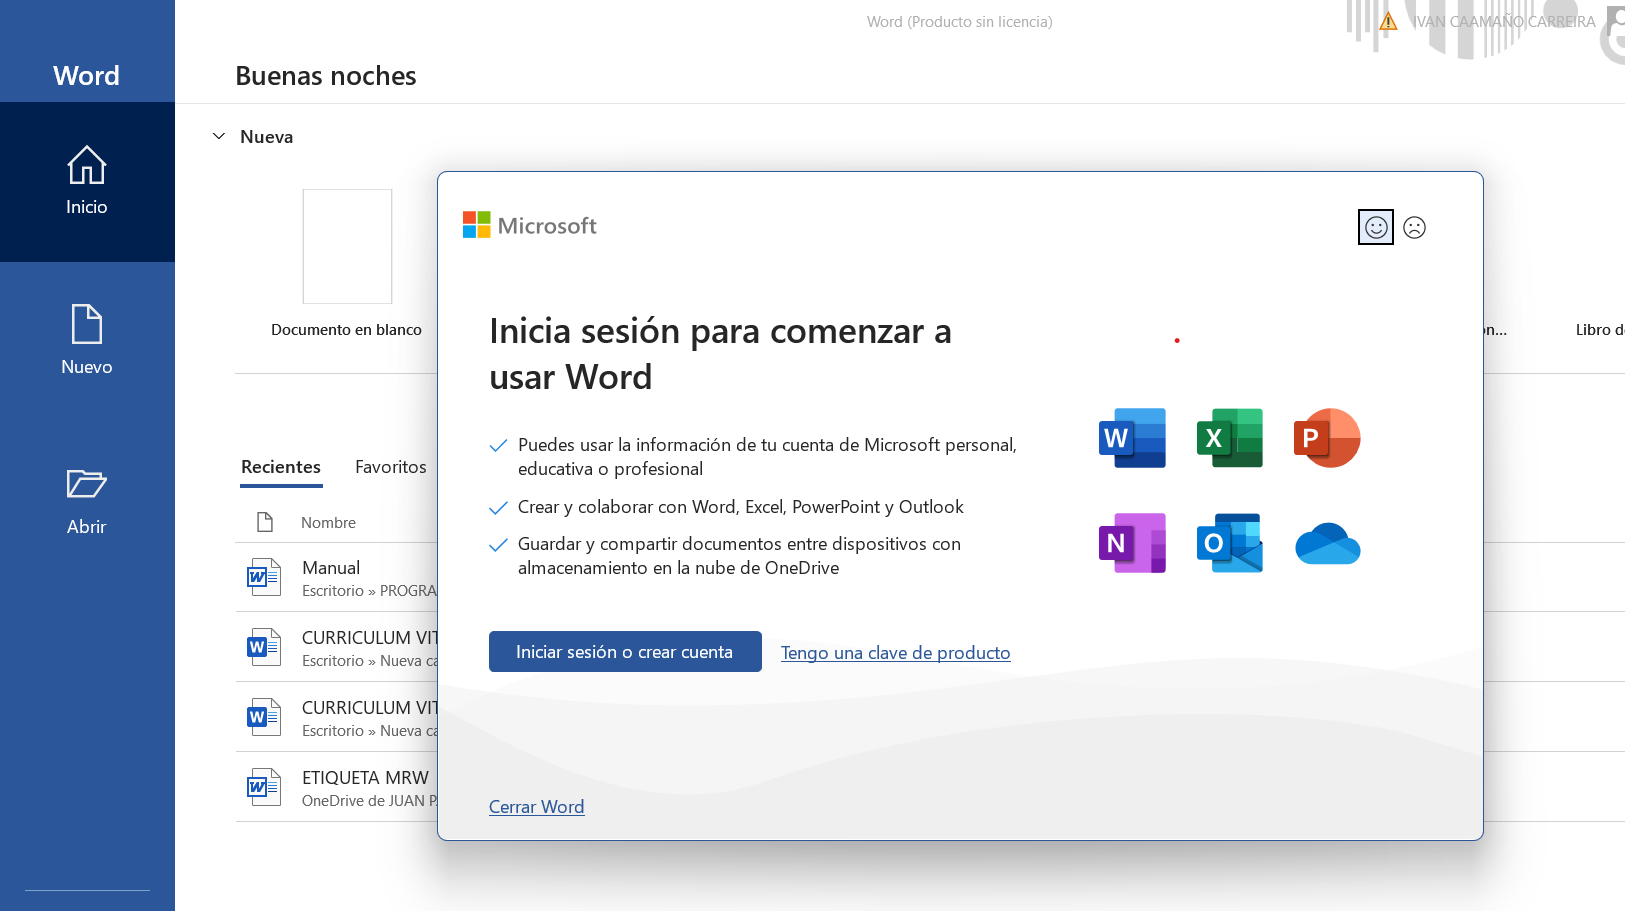Click the sad face feedback icon
The height and width of the screenshot is (911, 1625).
tap(1414, 228)
